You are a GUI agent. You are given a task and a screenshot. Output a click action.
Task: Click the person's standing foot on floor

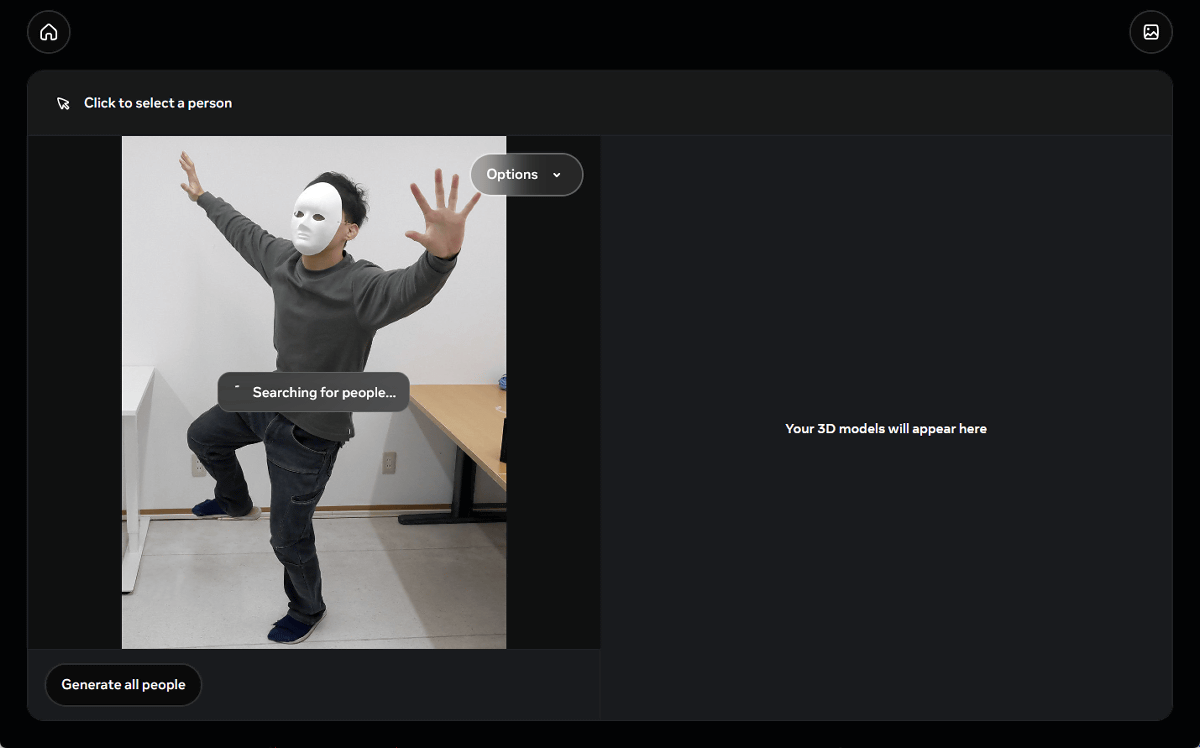point(295,628)
